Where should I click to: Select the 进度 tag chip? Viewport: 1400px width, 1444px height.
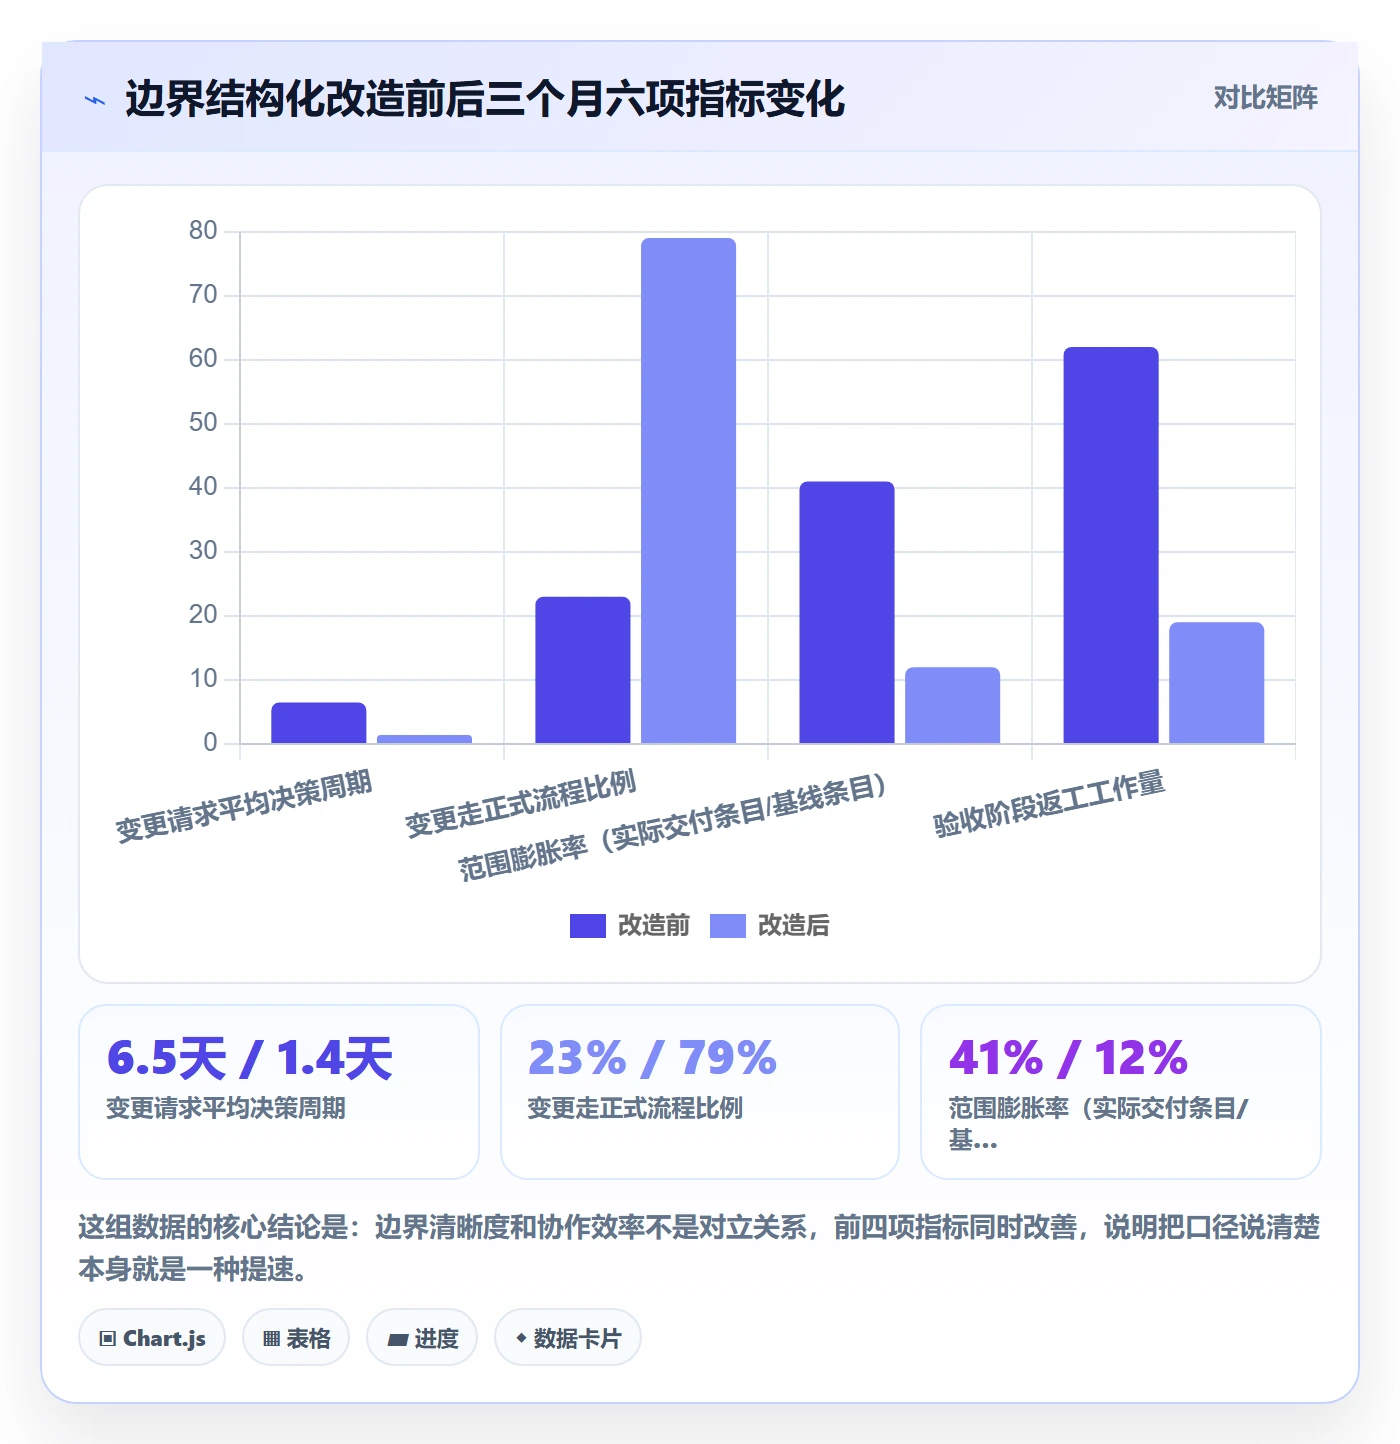coord(422,1338)
